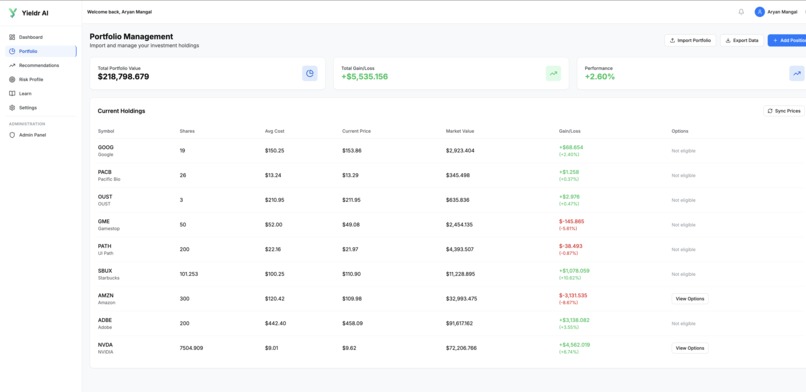Click the Admin Panel shield icon

coord(12,135)
